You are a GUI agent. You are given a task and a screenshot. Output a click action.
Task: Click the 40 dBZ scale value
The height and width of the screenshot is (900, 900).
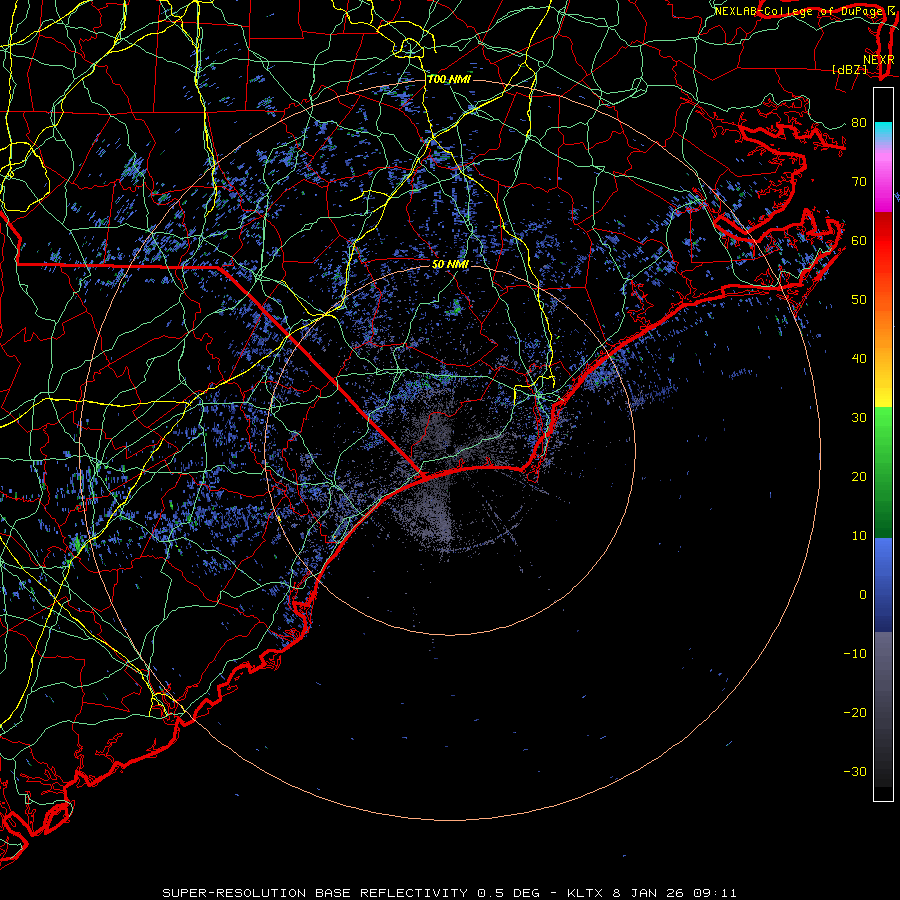click(859, 359)
